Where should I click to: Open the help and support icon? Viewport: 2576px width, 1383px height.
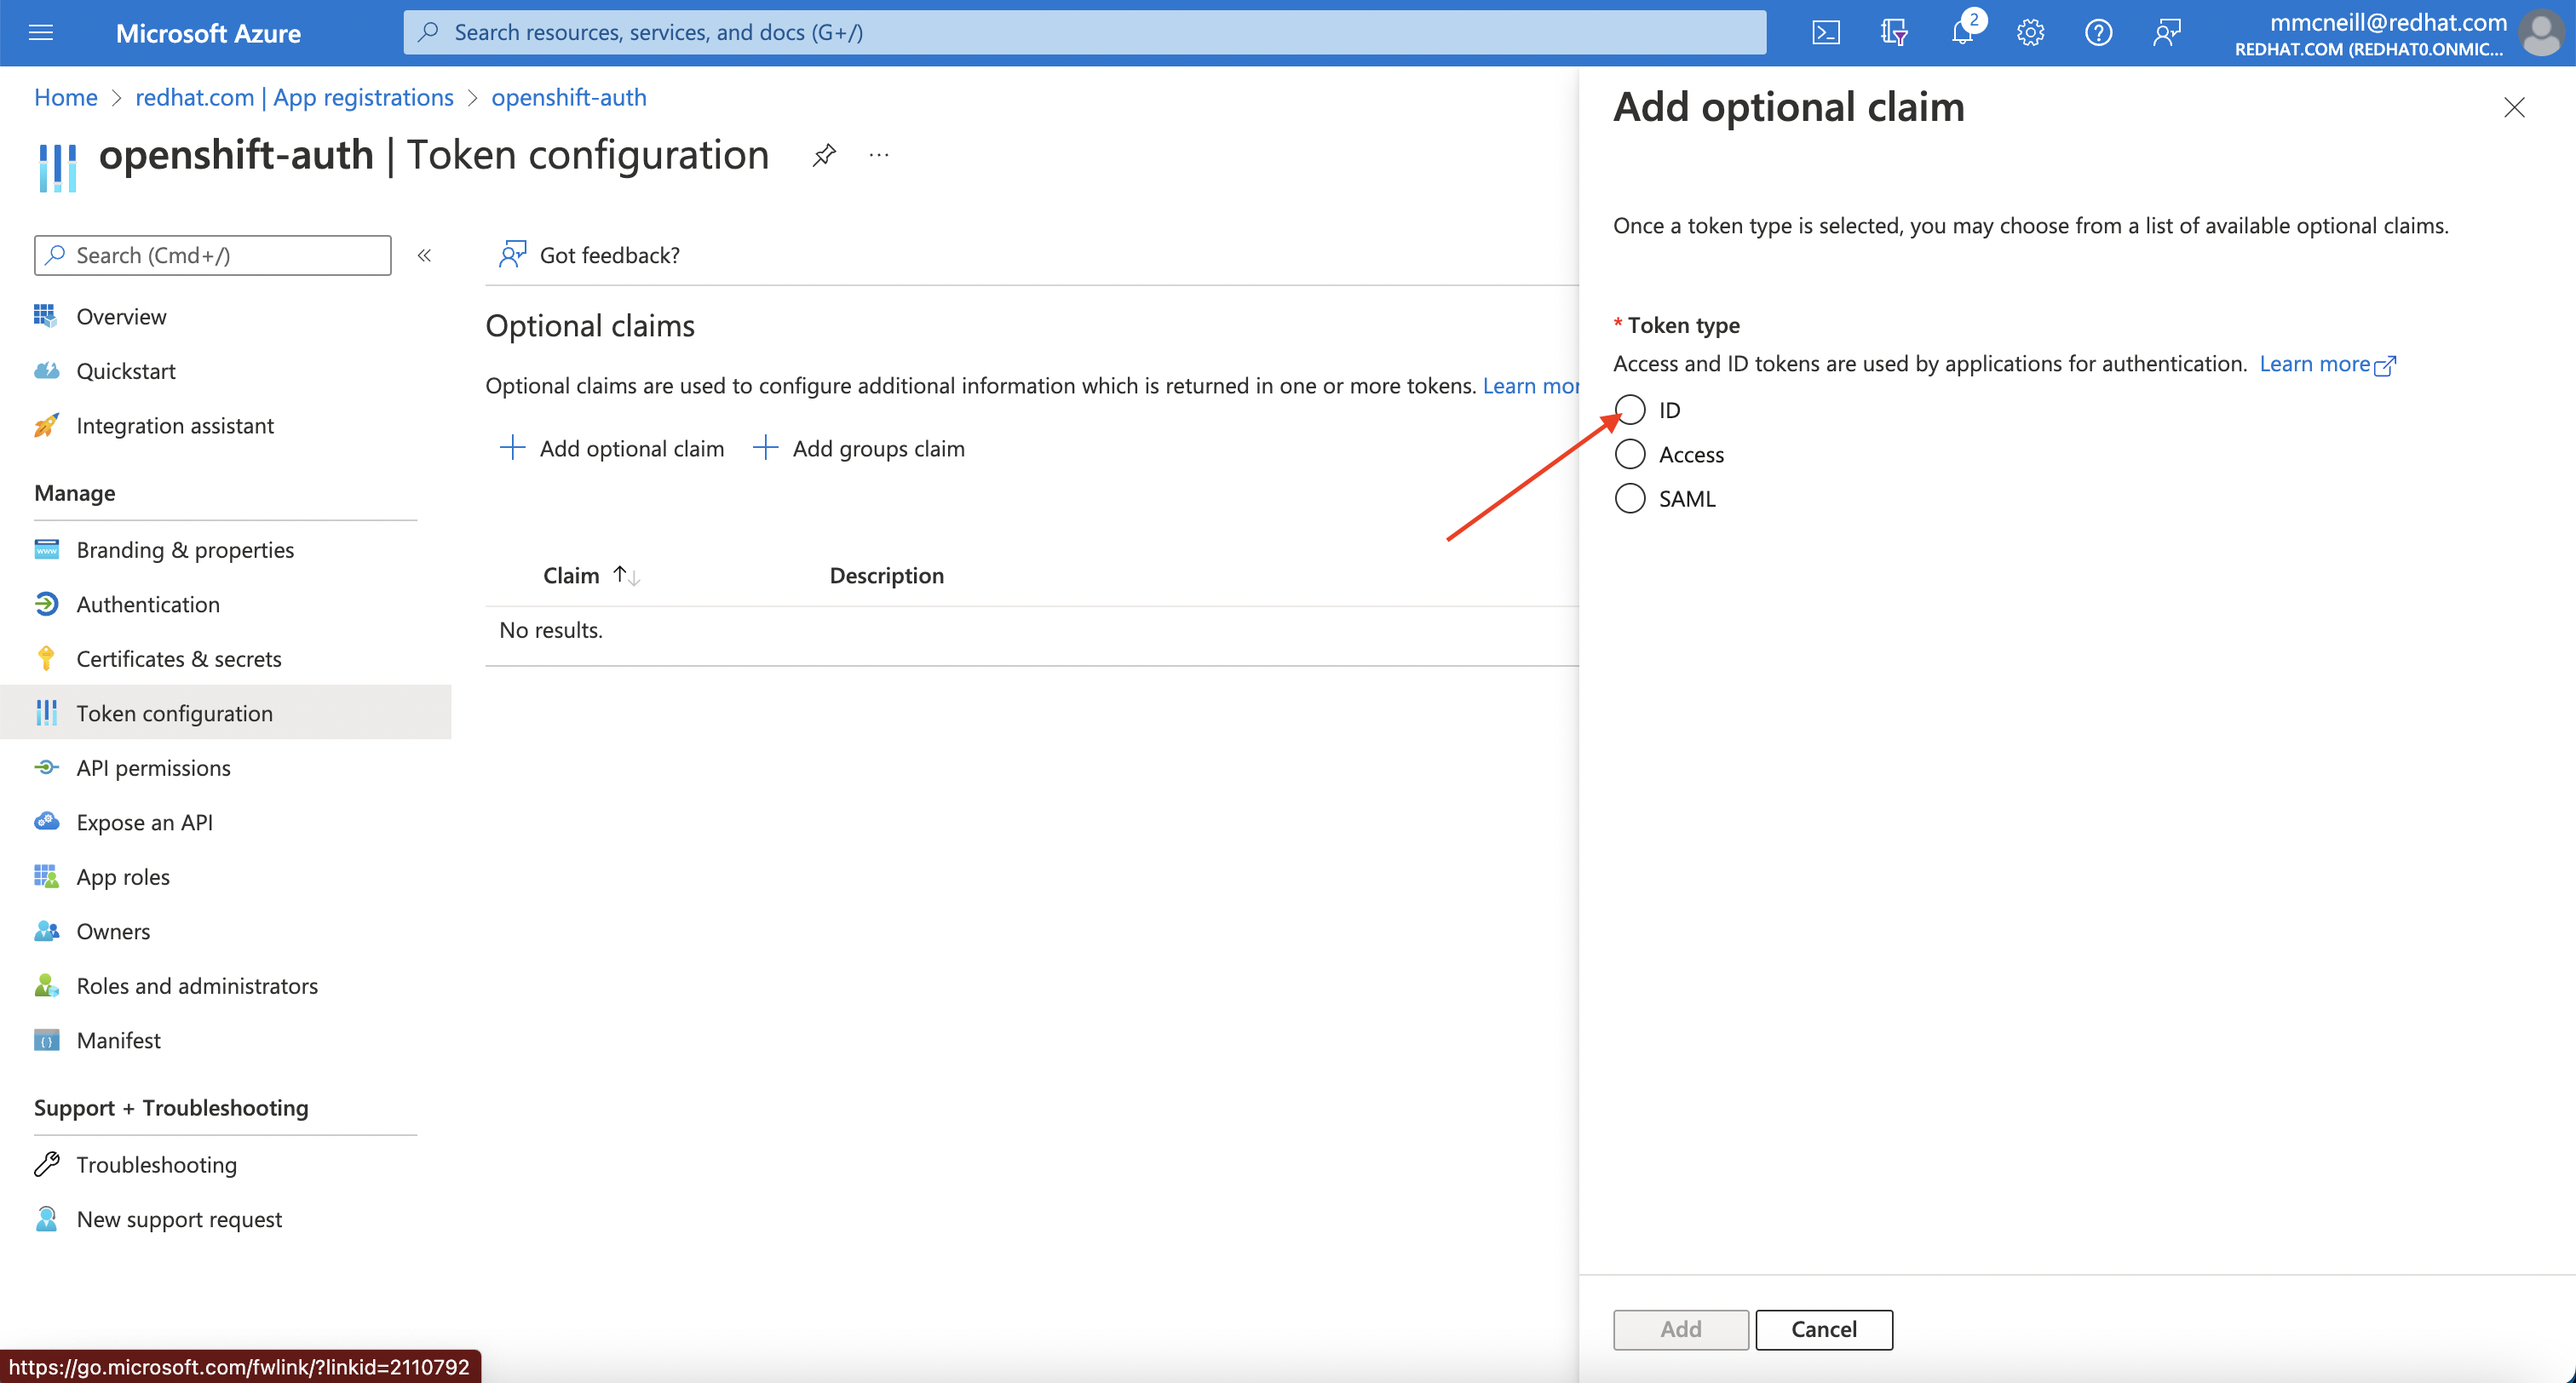[2098, 32]
